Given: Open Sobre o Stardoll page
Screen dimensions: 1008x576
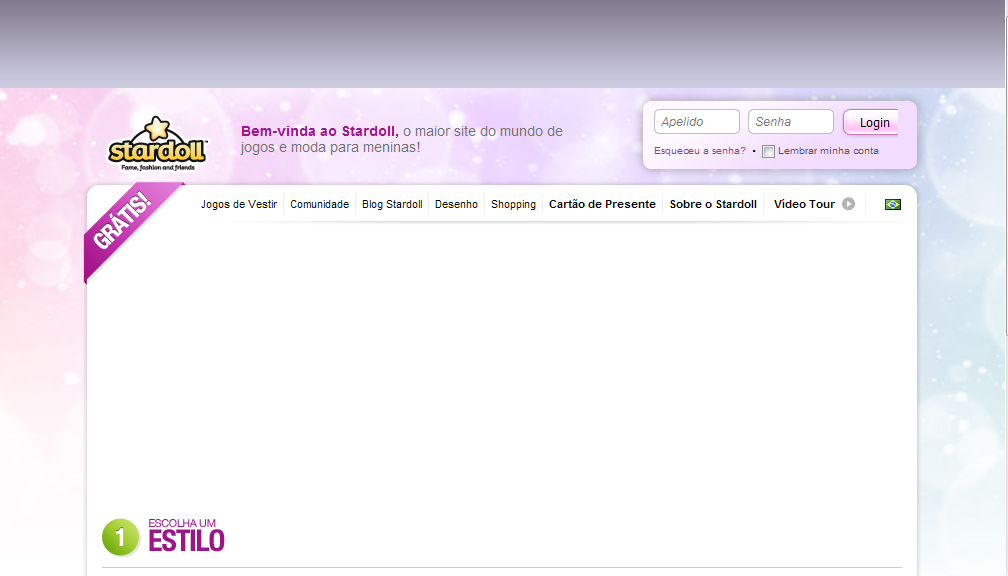Looking at the screenshot, I should tap(713, 204).
